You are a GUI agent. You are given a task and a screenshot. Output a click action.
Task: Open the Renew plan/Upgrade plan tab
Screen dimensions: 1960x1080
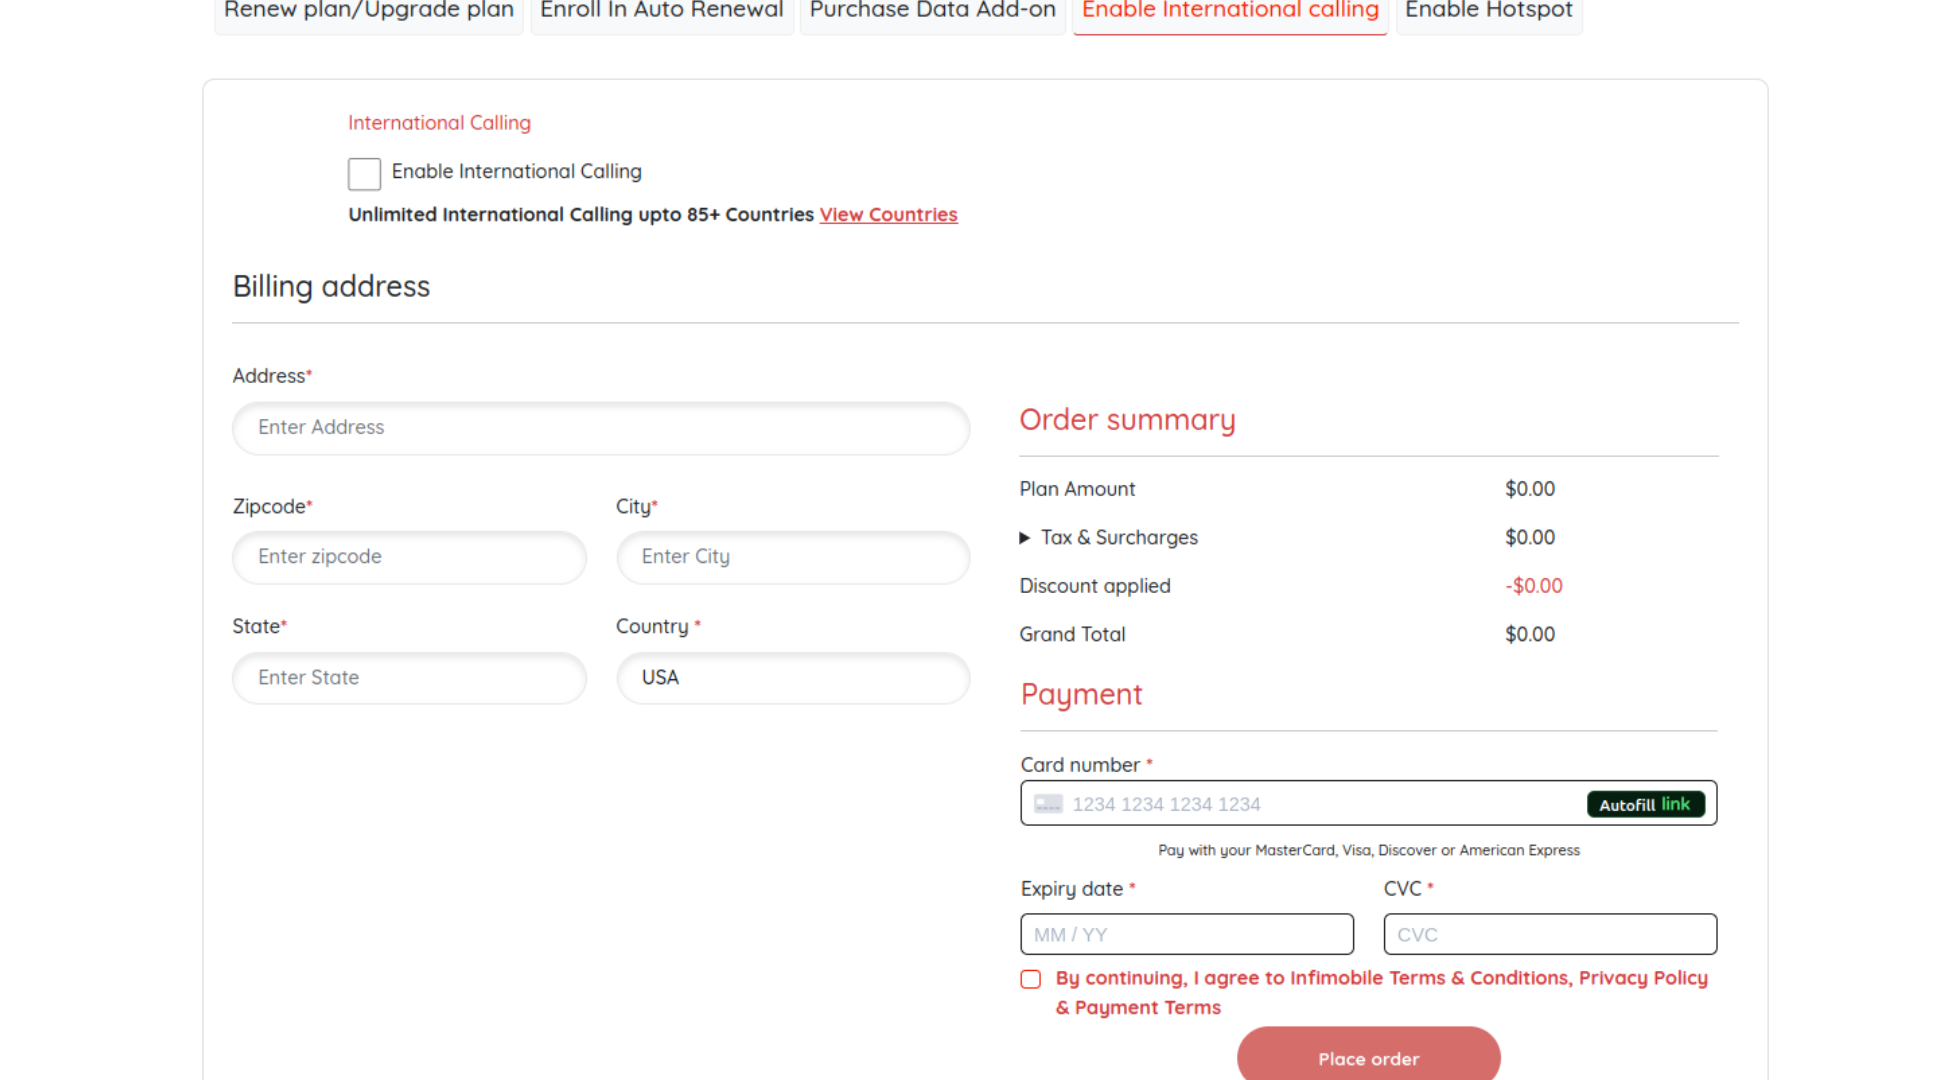pos(369,12)
